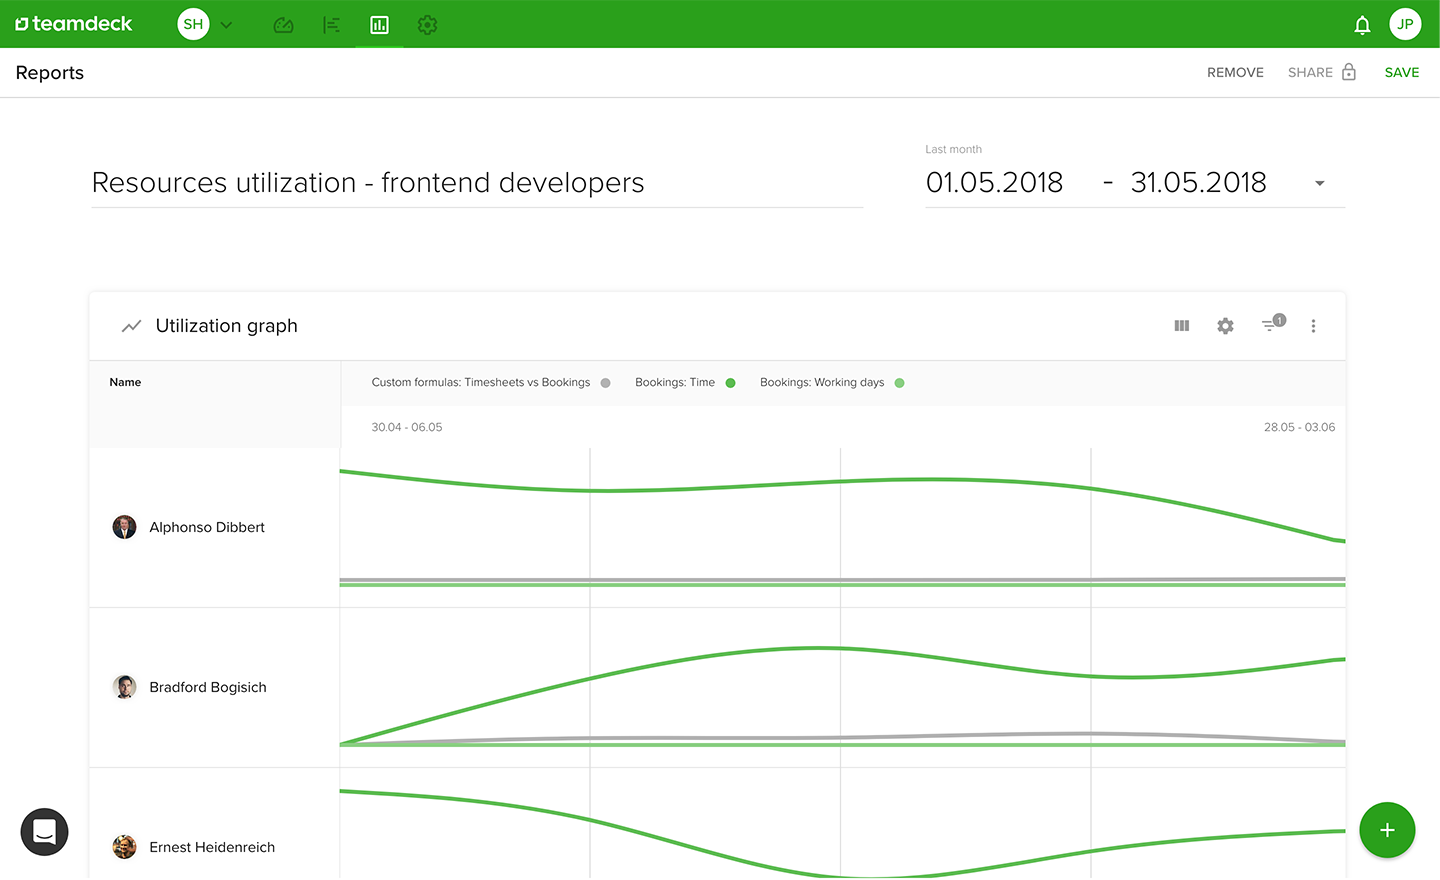1440x880 pixels.
Task: Select the 01.05.2018 start date field
Action: 994,183
